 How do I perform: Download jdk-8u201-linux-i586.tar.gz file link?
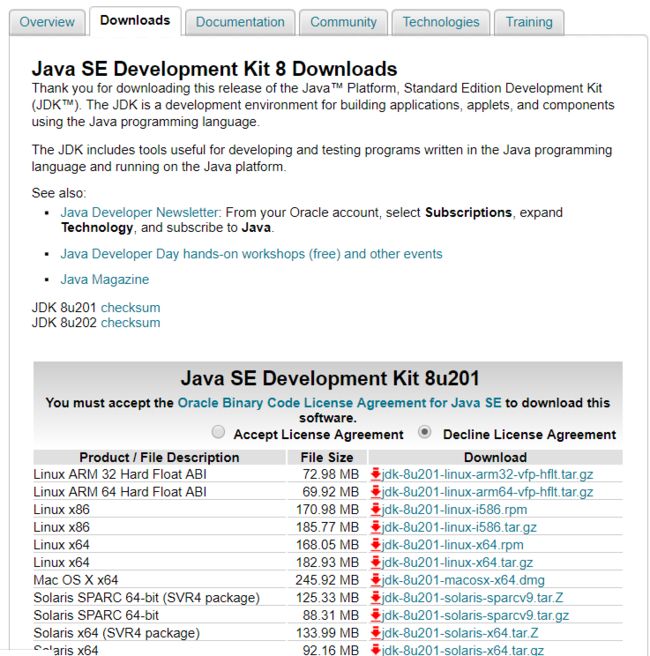[459, 527]
